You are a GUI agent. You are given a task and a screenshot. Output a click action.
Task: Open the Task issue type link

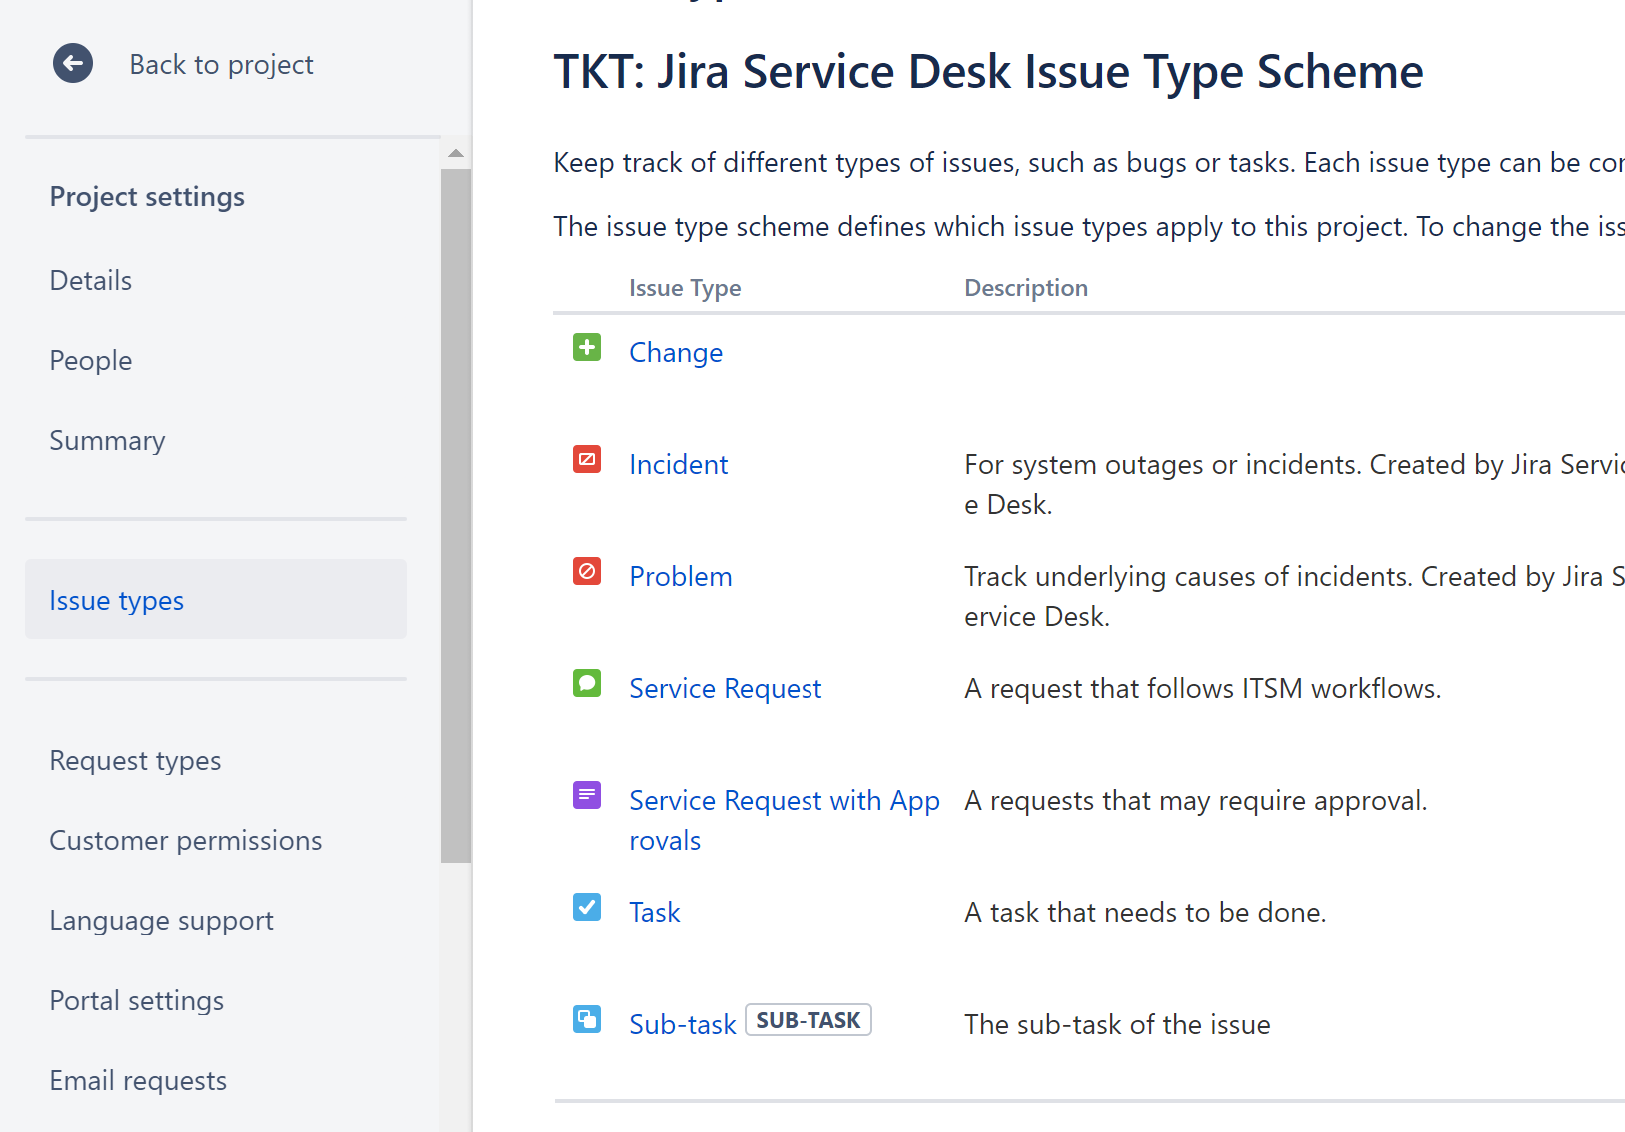[x=655, y=913]
